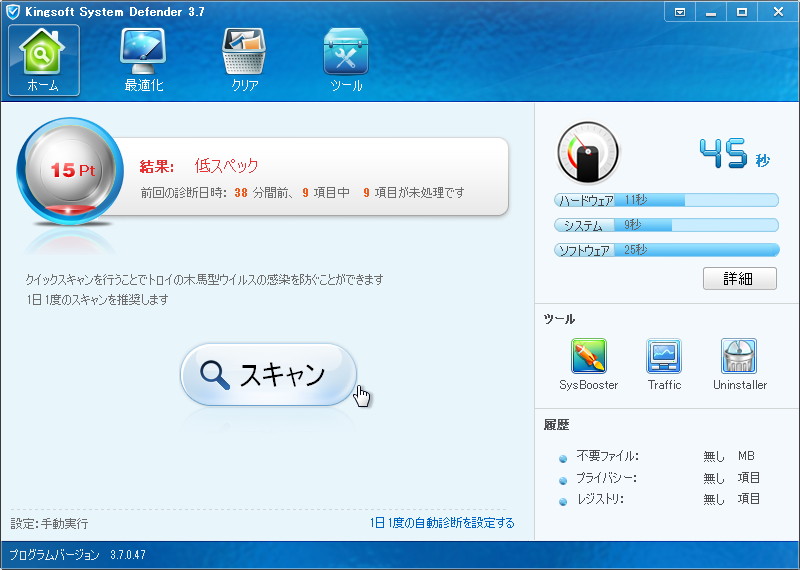Click the プログラムバージョン 3.7.0.47 status text

tap(78, 555)
